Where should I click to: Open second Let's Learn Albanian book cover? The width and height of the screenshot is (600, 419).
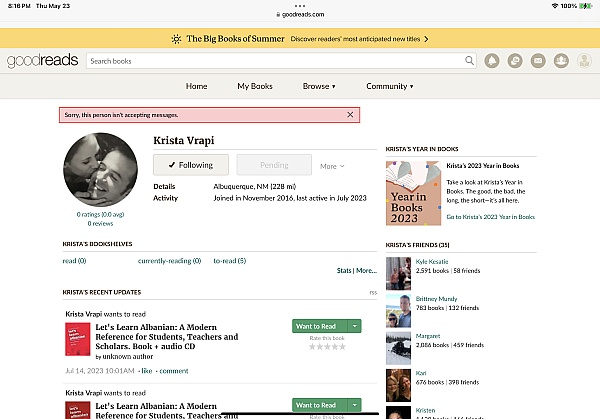tap(78, 410)
